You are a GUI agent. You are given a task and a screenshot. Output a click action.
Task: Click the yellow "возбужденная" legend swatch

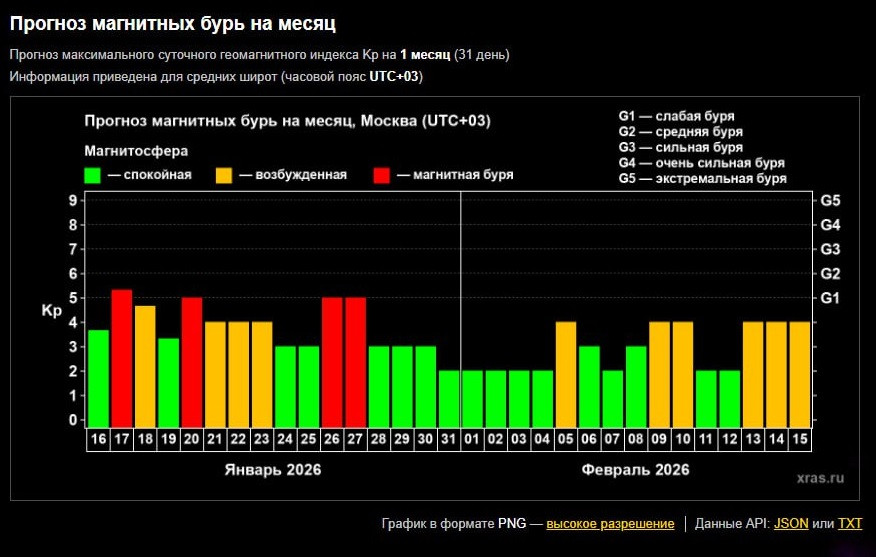pos(224,175)
